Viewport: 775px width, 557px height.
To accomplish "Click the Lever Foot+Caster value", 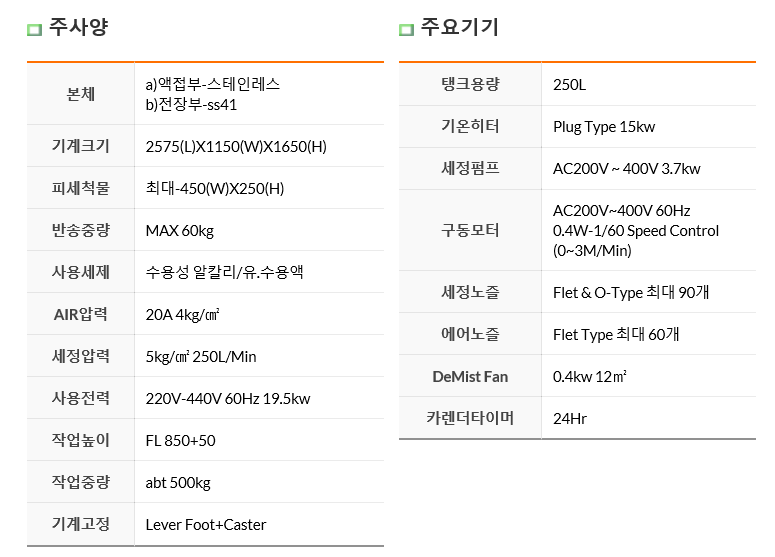I will pos(206,525).
